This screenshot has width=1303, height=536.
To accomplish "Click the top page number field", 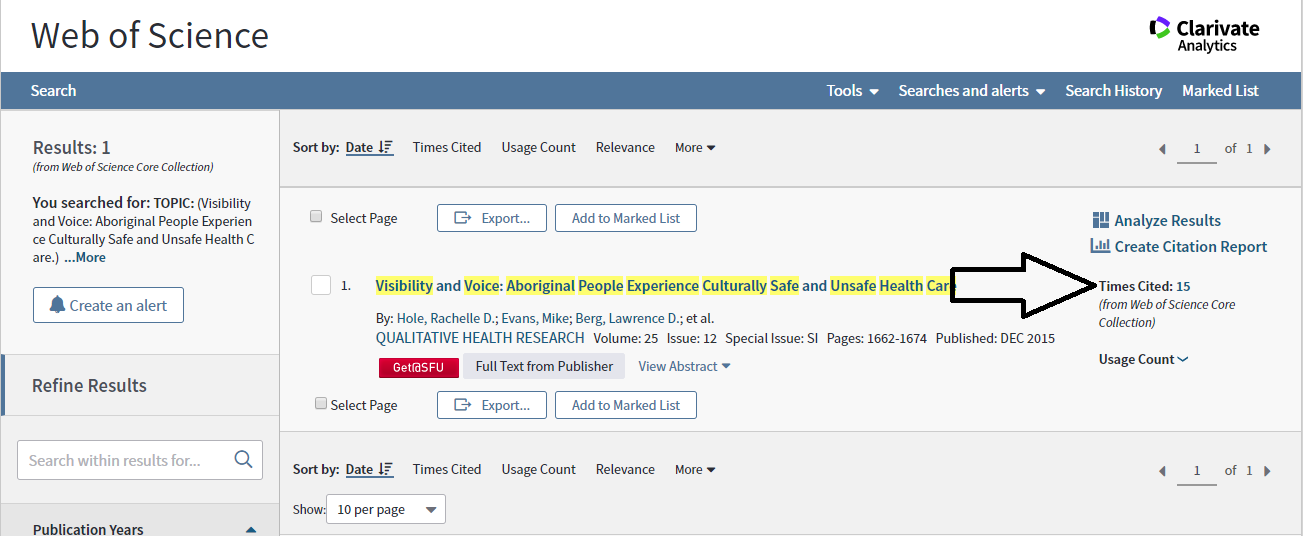I will (1197, 149).
